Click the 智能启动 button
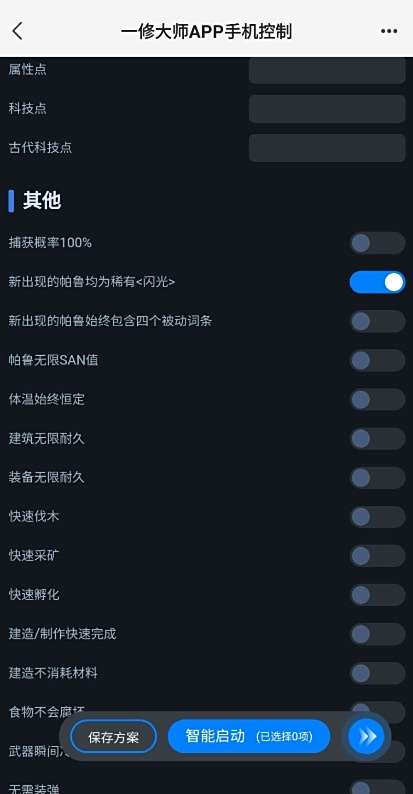413x794 pixels. pos(249,736)
